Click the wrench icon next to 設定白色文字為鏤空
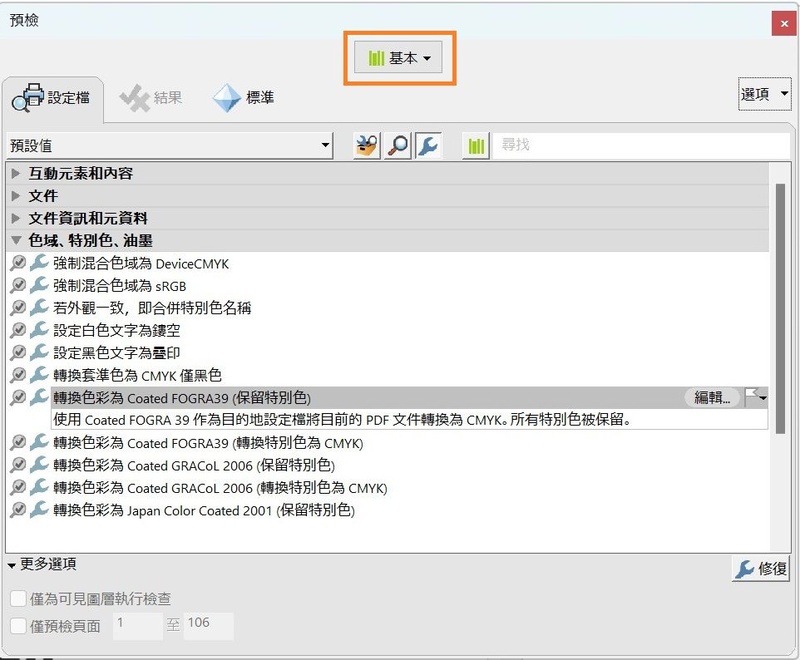The height and width of the screenshot is (660, 800). tap(38, 328)
